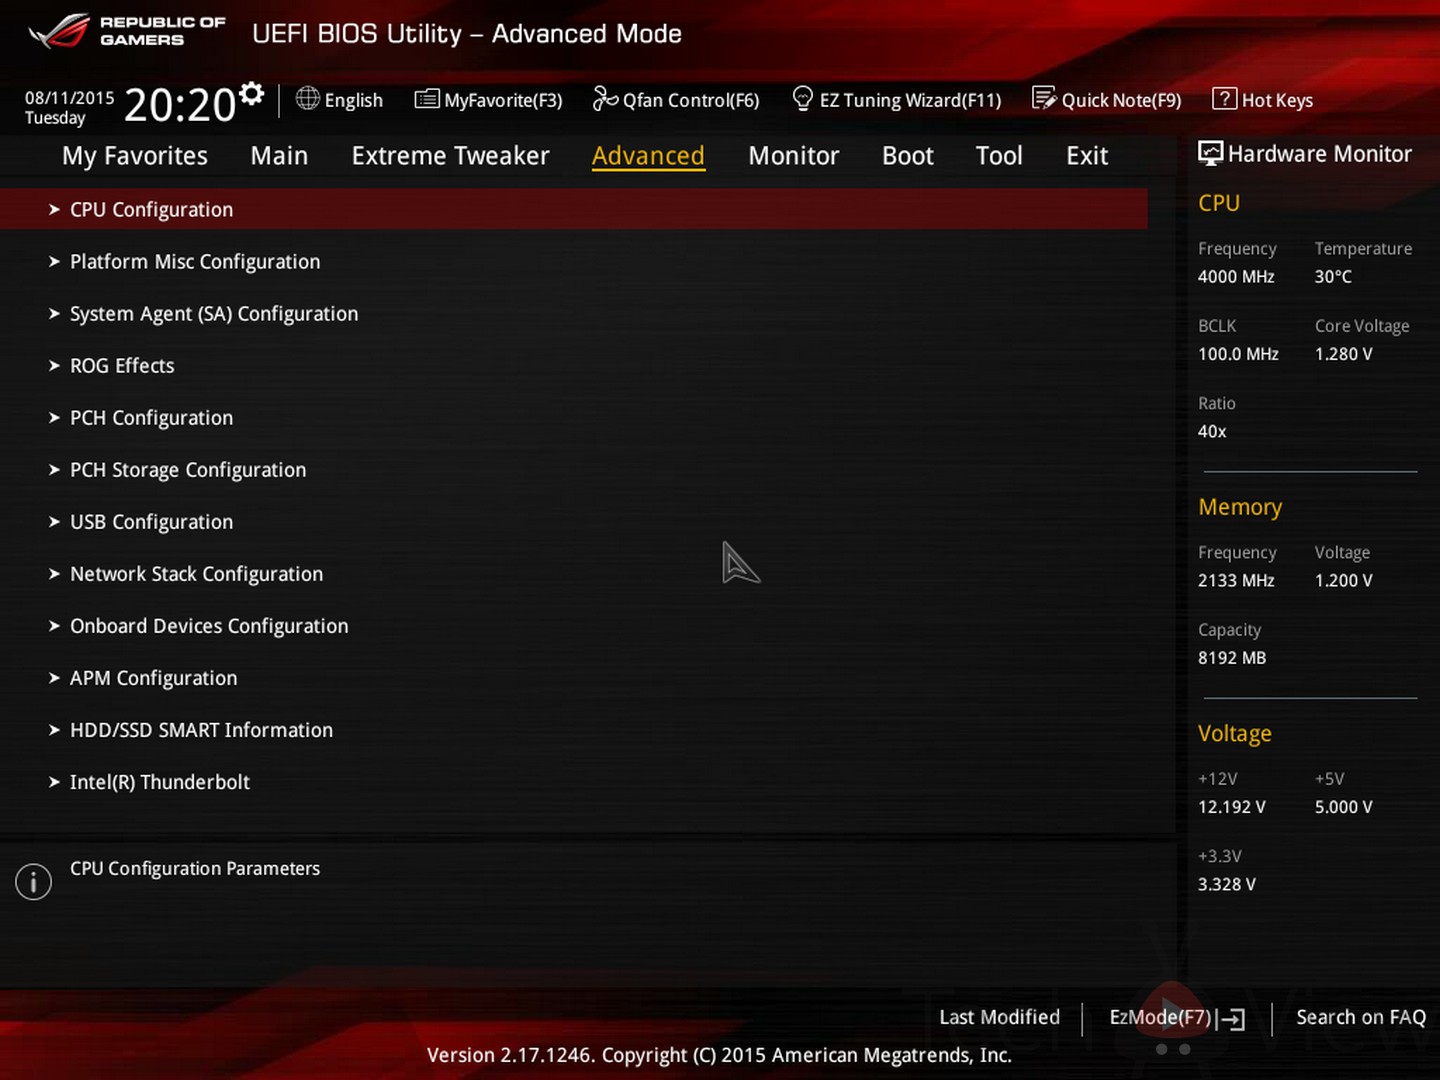Show the Hot Keys label
The height and width of the screenshot is (1080, 1440).
coord(1277,100)
